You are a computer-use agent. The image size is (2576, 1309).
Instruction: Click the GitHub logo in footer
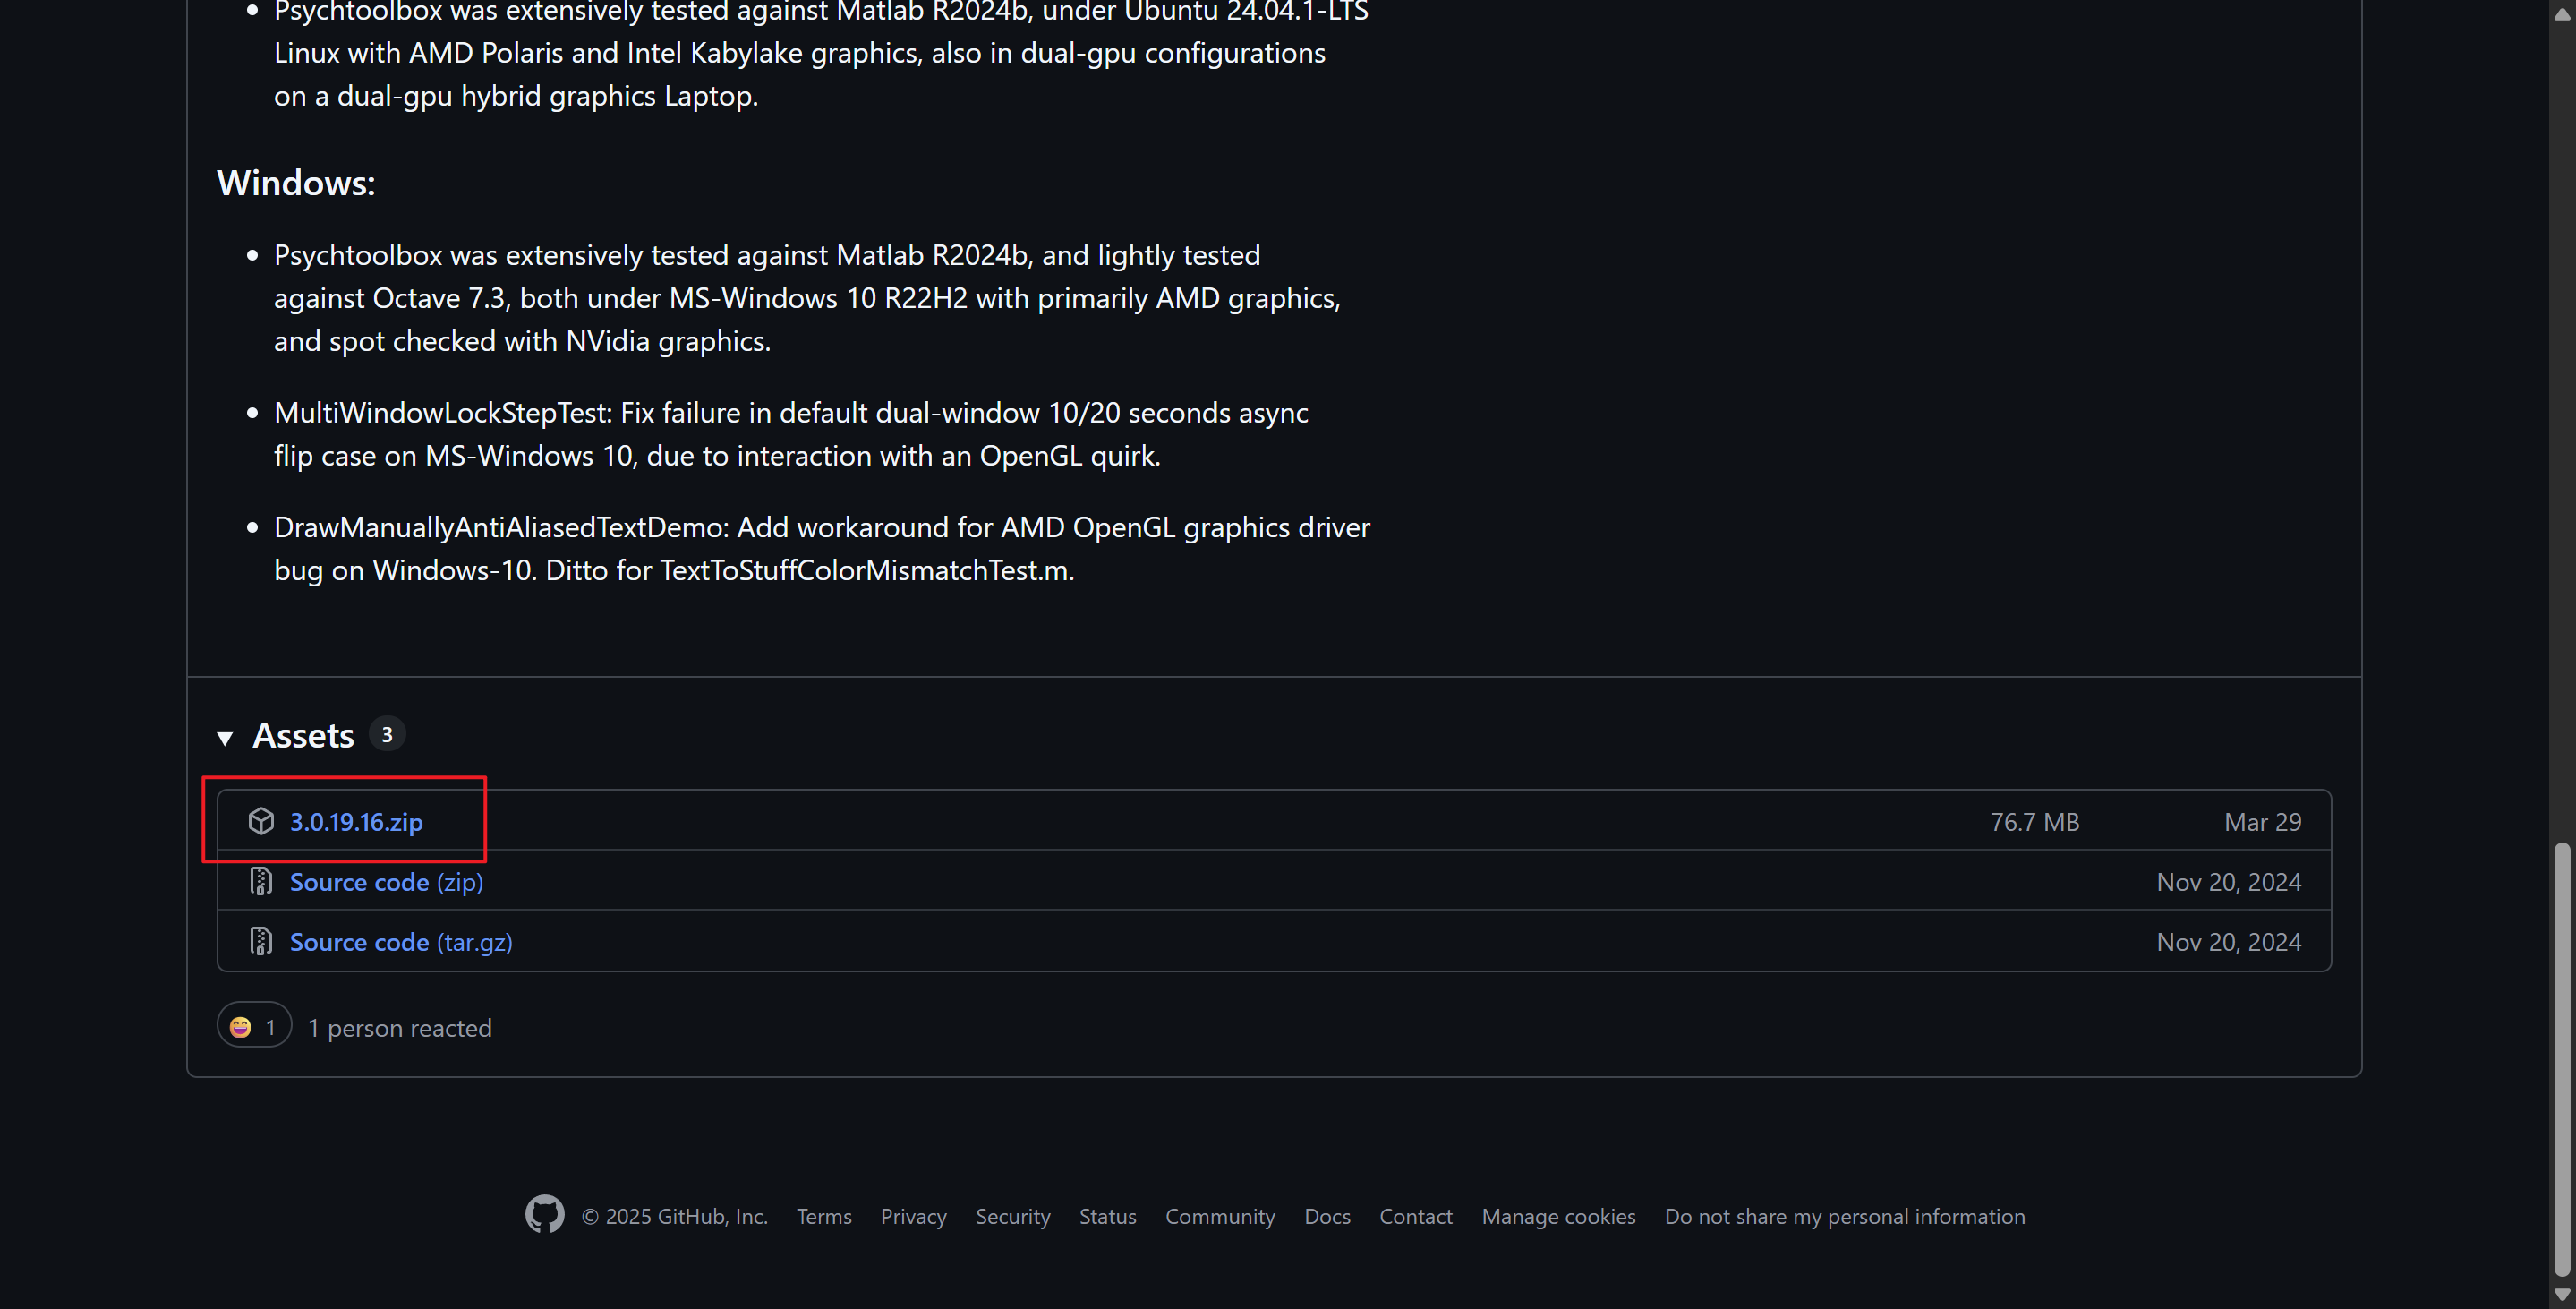coord(544,1215)
